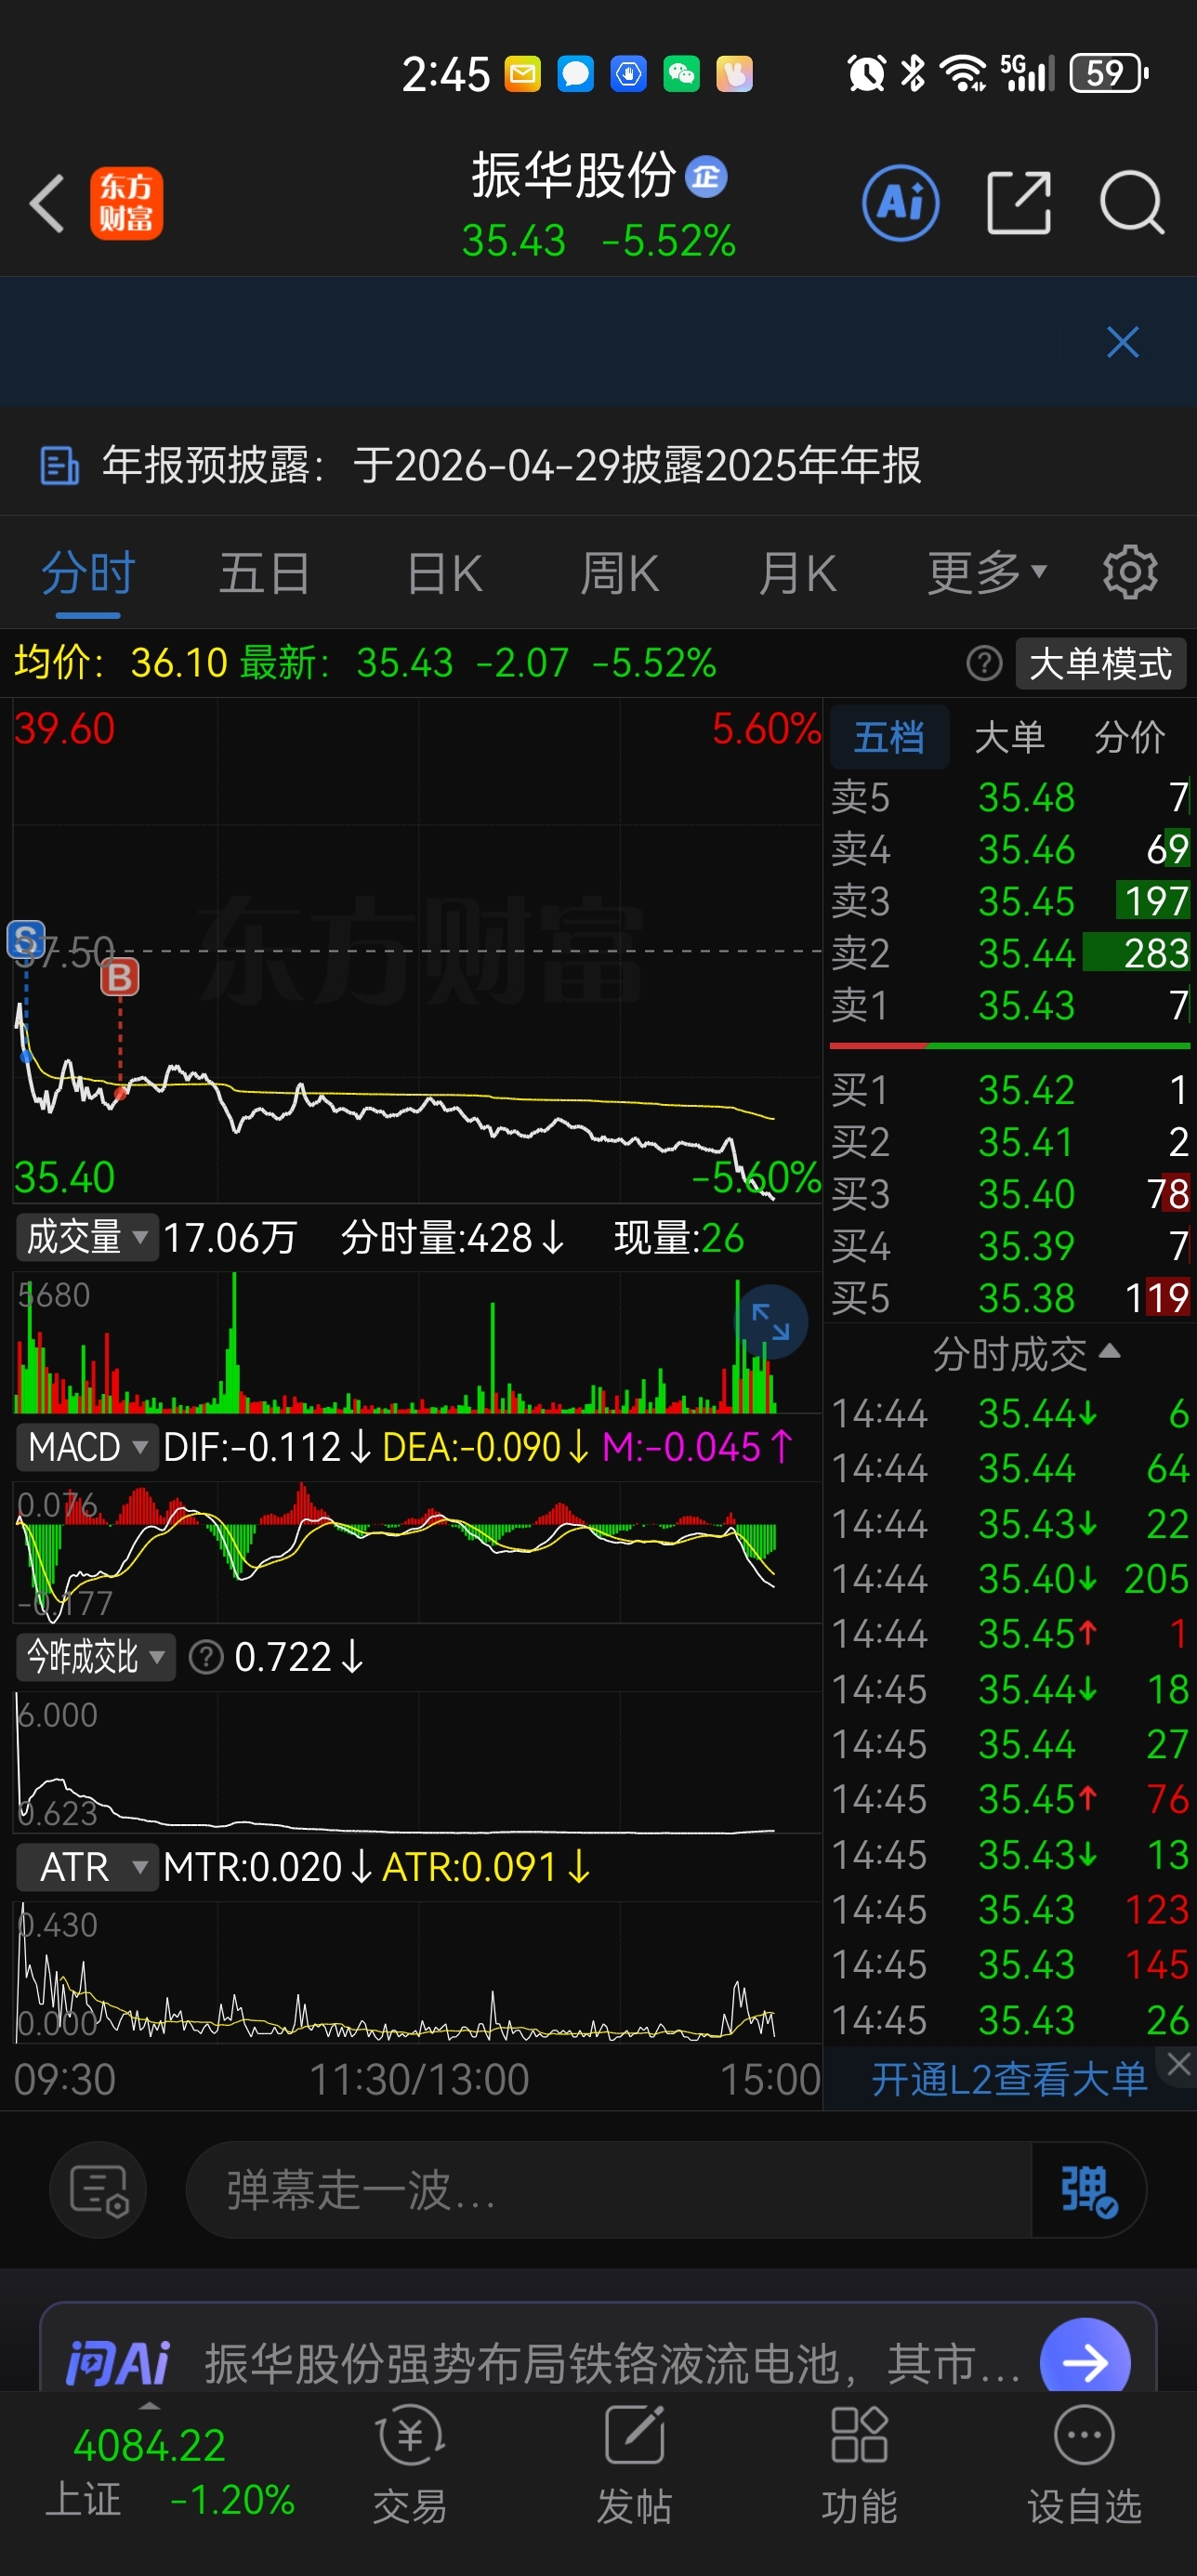Tap the 14:44 35.40 205 trade row
Image resolution: width=1197 pixels, height=2576 pixels.
pos(1010,1579)
